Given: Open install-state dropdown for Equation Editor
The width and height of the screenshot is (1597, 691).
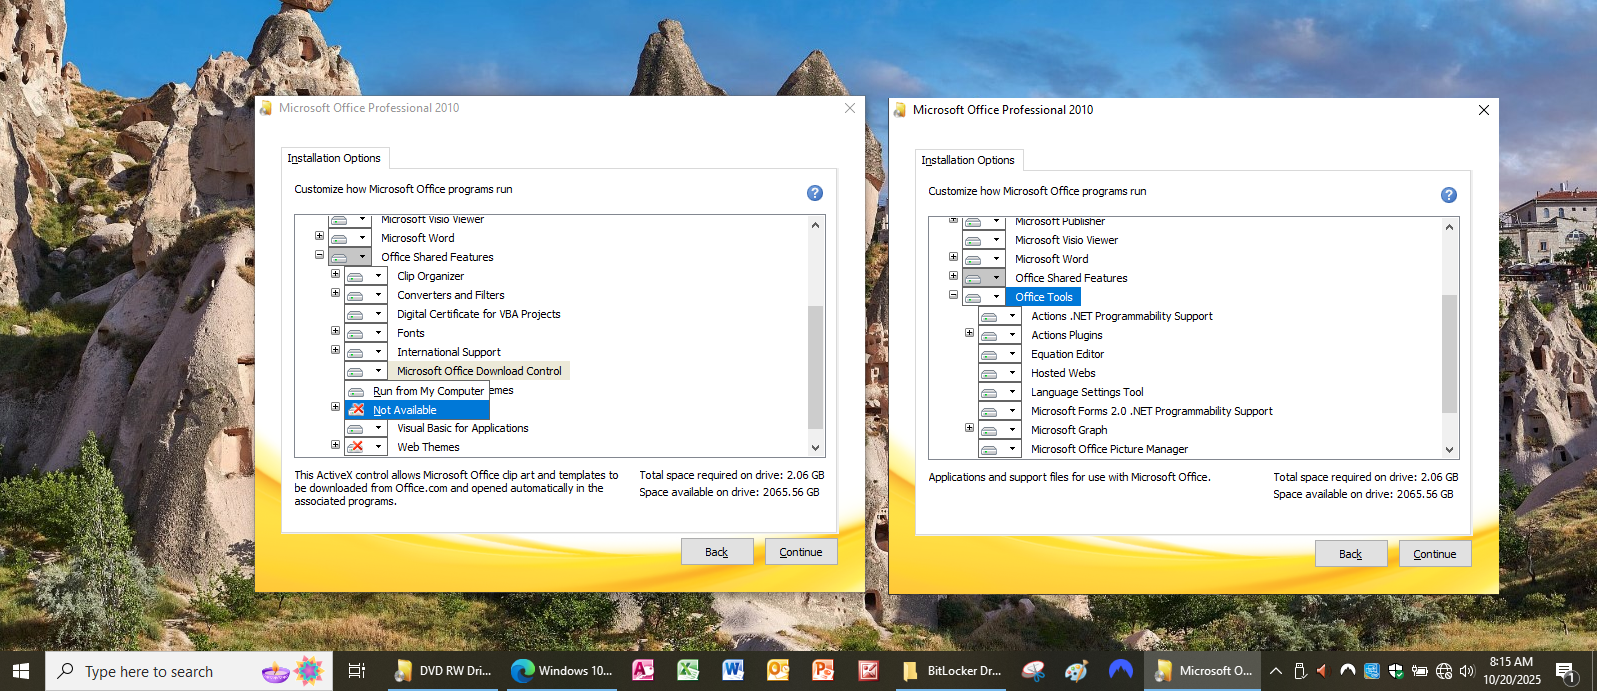Looking at the screenshot, I should (x=1011, y=354).
